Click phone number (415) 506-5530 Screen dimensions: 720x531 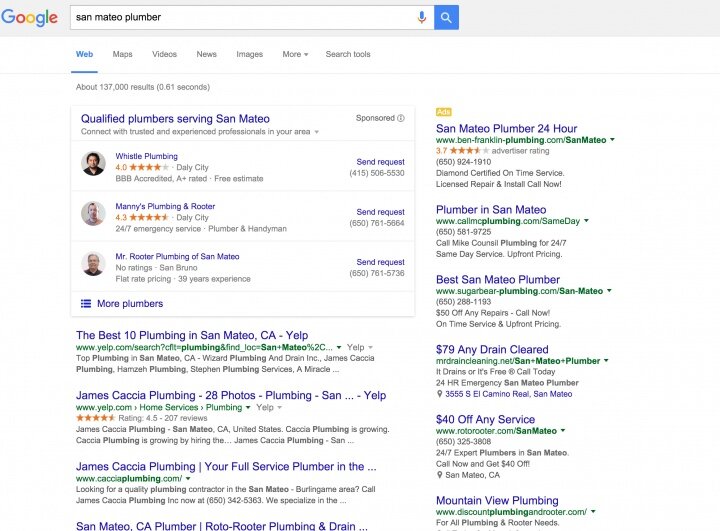(x=377, y=173)
